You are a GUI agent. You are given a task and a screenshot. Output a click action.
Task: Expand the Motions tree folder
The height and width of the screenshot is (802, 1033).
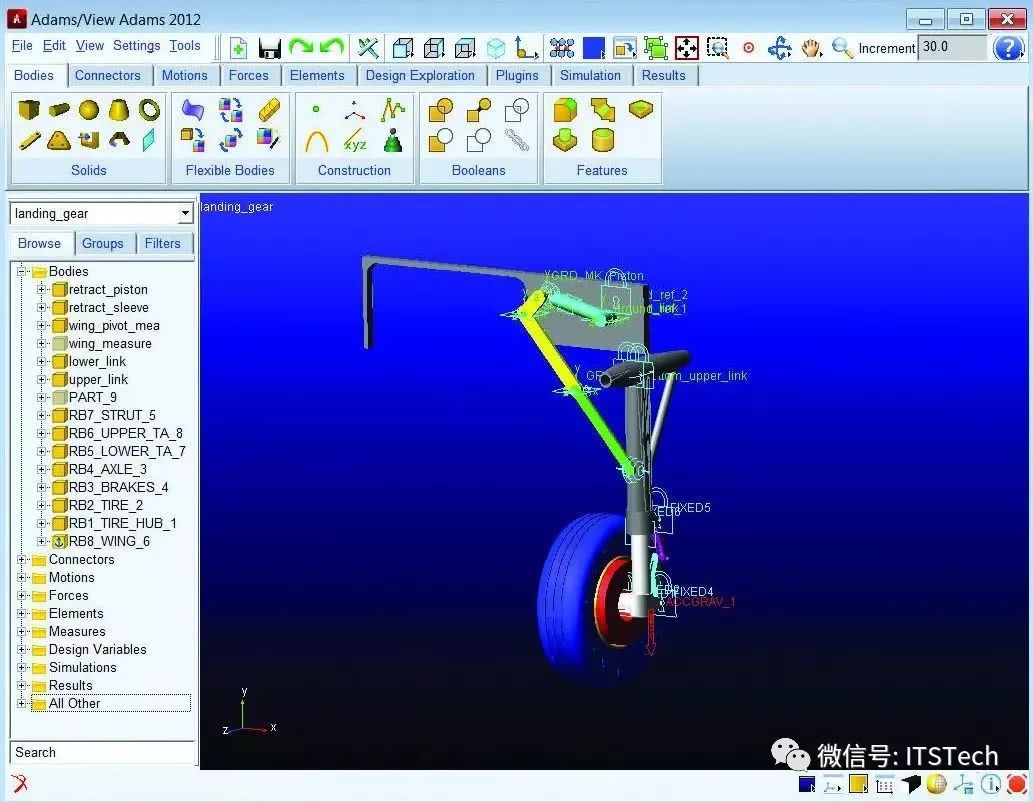(22, 577)
